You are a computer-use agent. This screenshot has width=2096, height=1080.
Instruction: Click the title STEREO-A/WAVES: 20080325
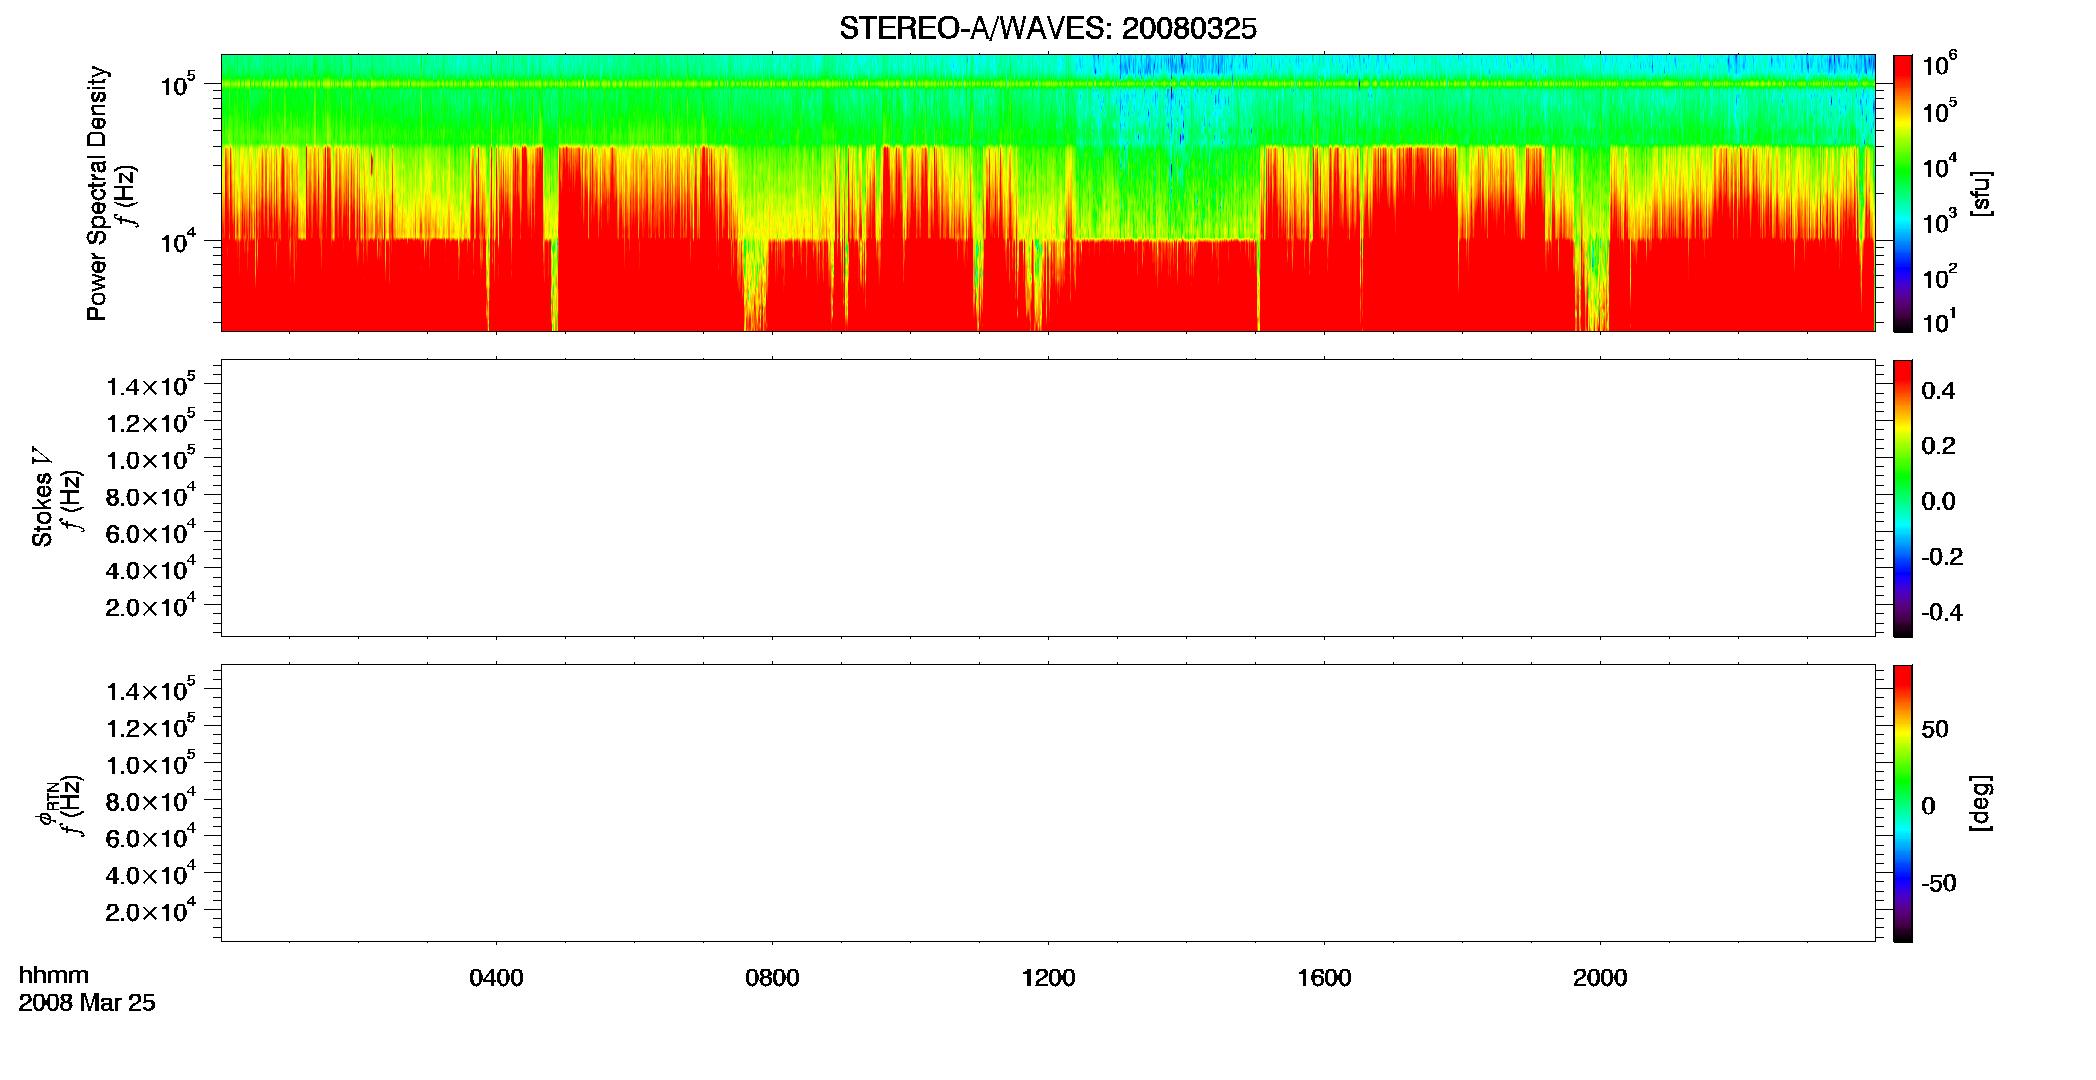point(1047,29)
